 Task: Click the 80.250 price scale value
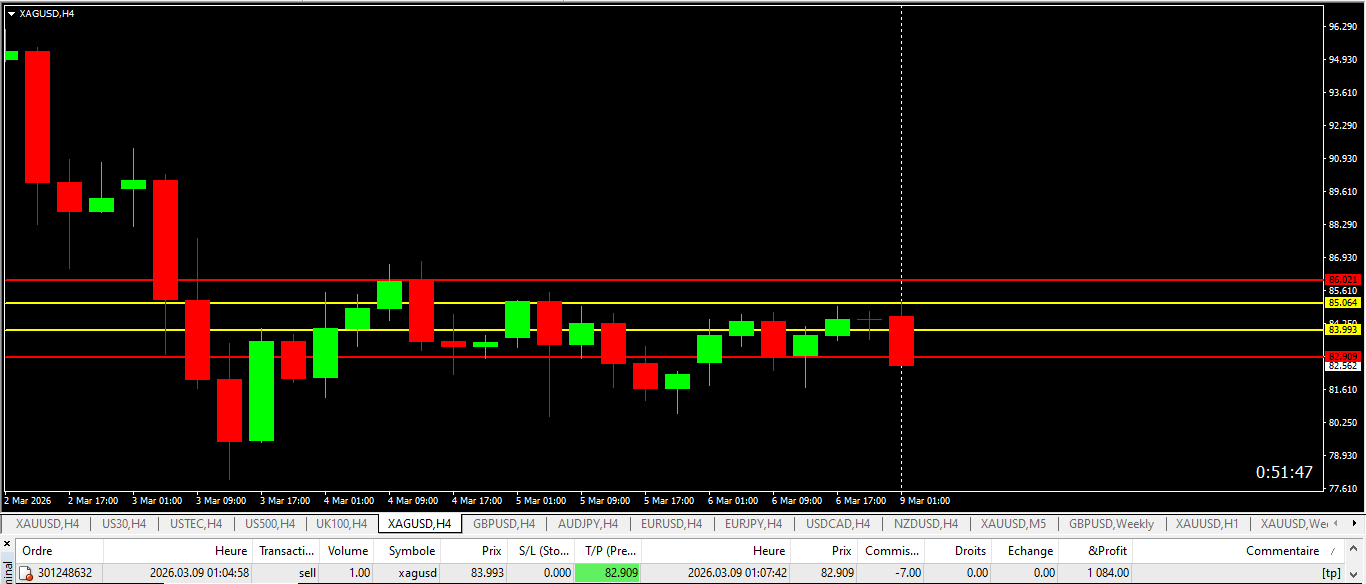[1342, 423]
